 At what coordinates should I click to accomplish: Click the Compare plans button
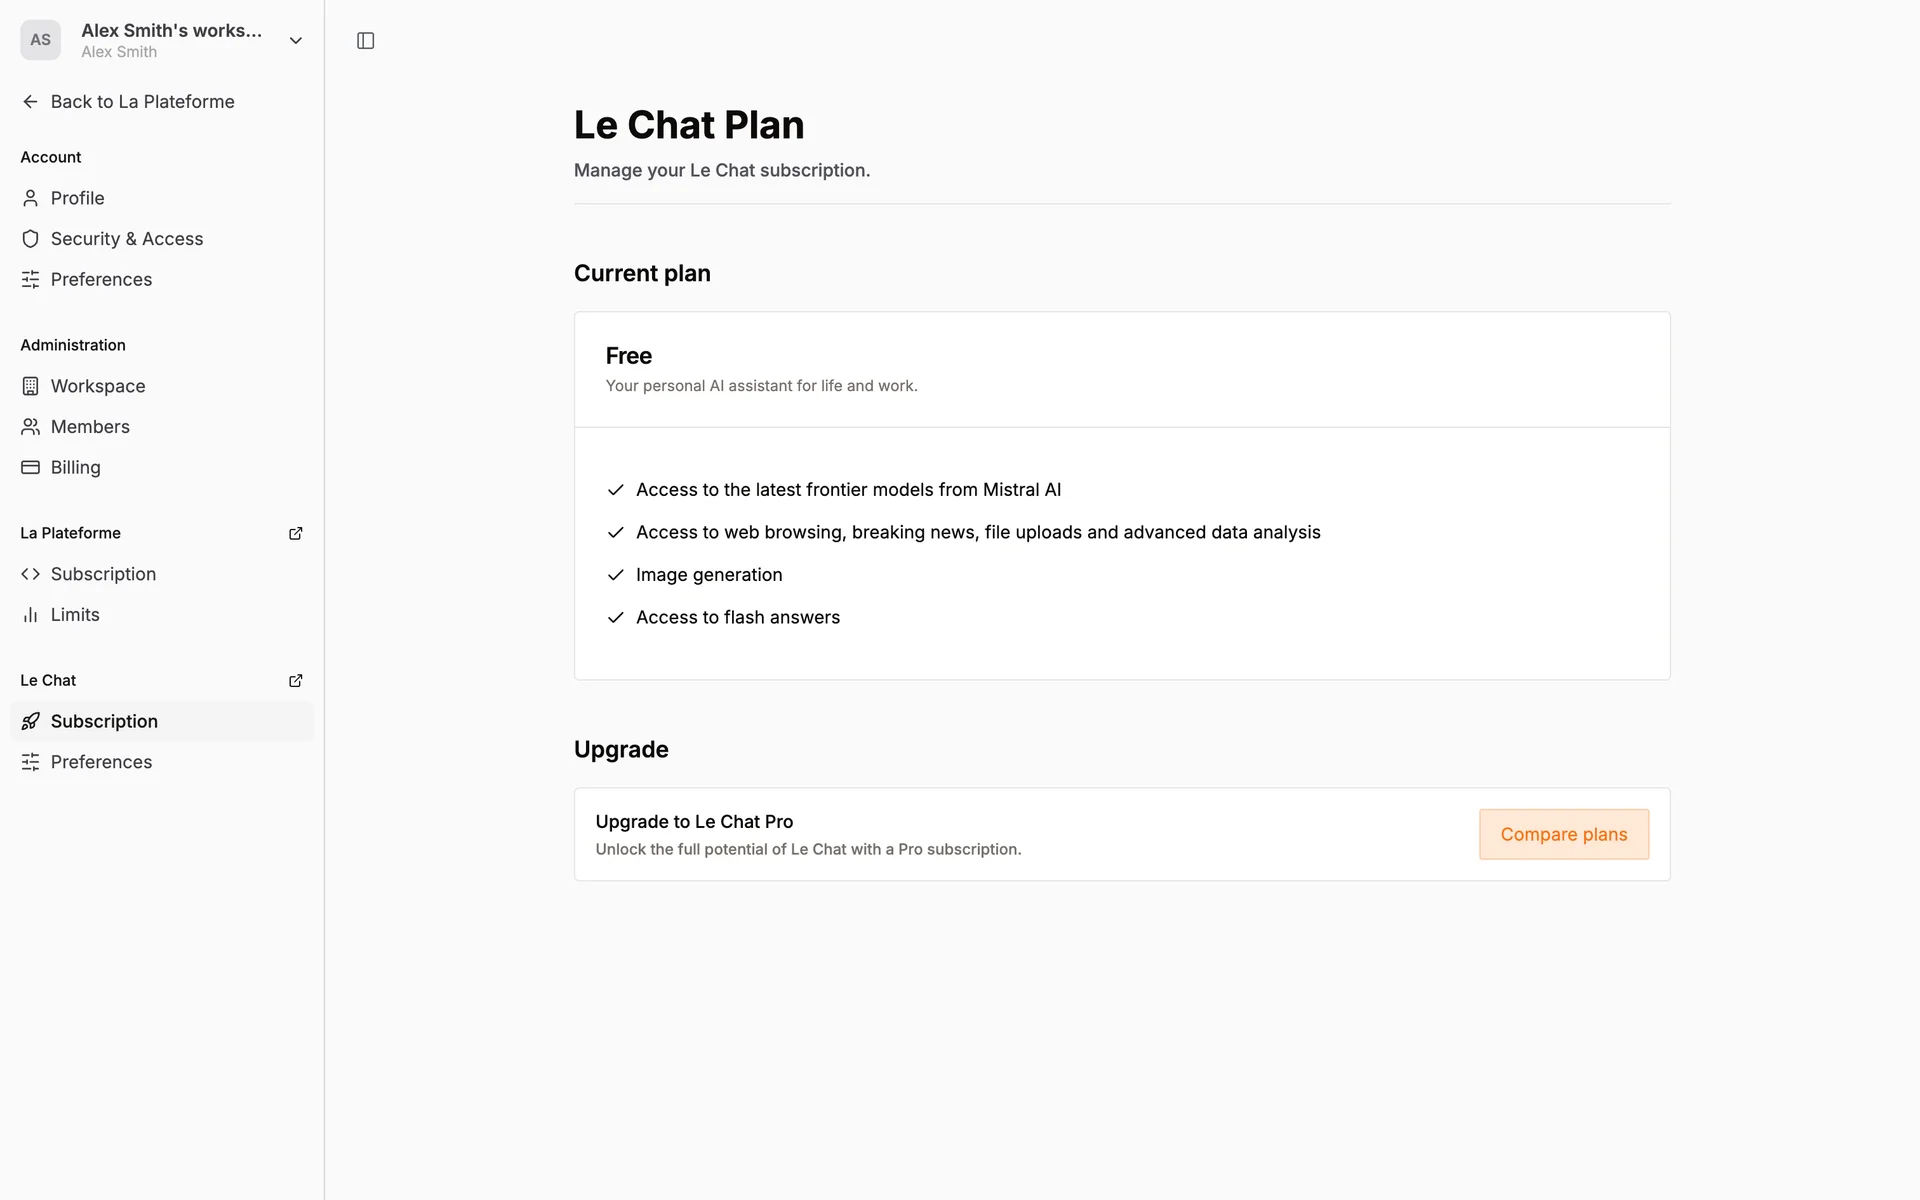(x=1563, y=834)
